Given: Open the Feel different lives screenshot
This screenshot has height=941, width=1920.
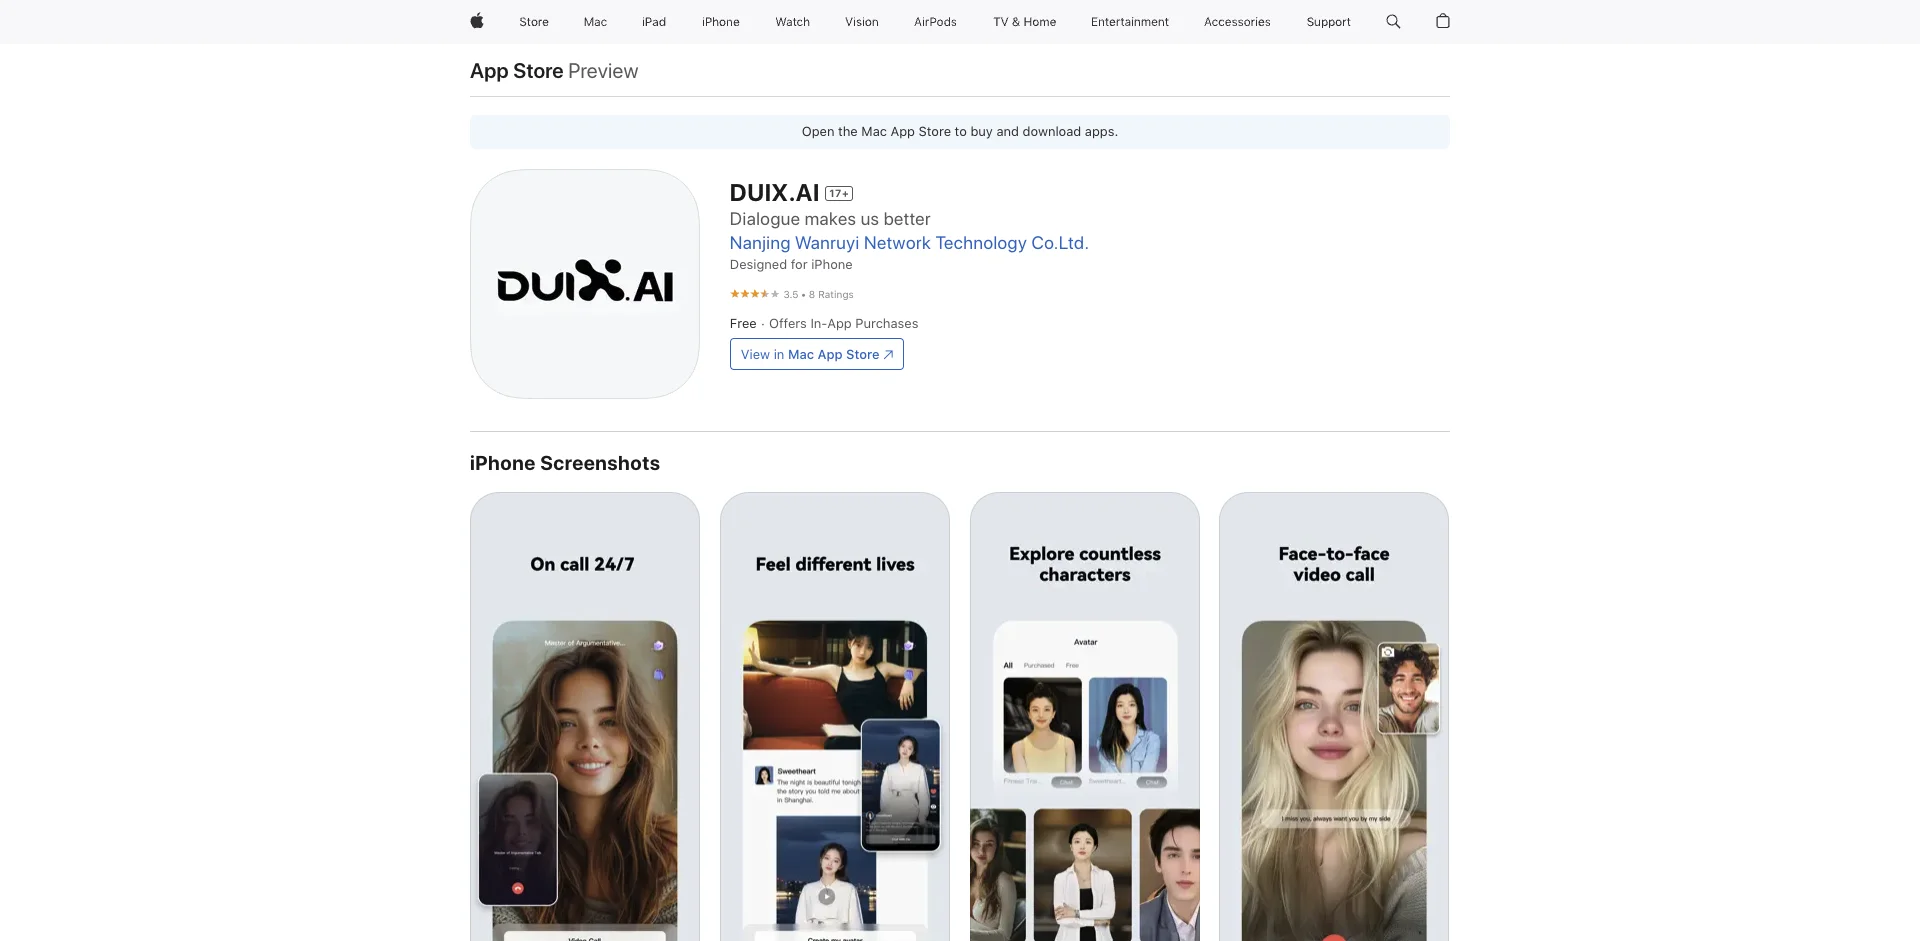Looking at the screenshot, I should click(x=834, y=716).
